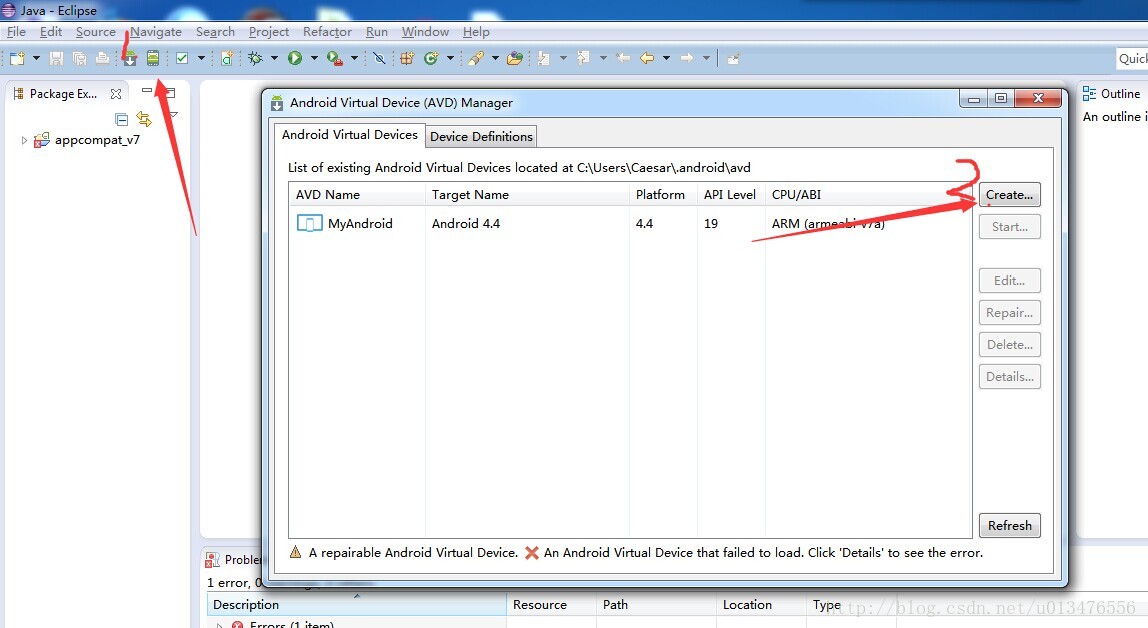Click the New Java Package icon
Viewport: 1148px width, 628px height.
pyautogui.click(x=407, y=59)
